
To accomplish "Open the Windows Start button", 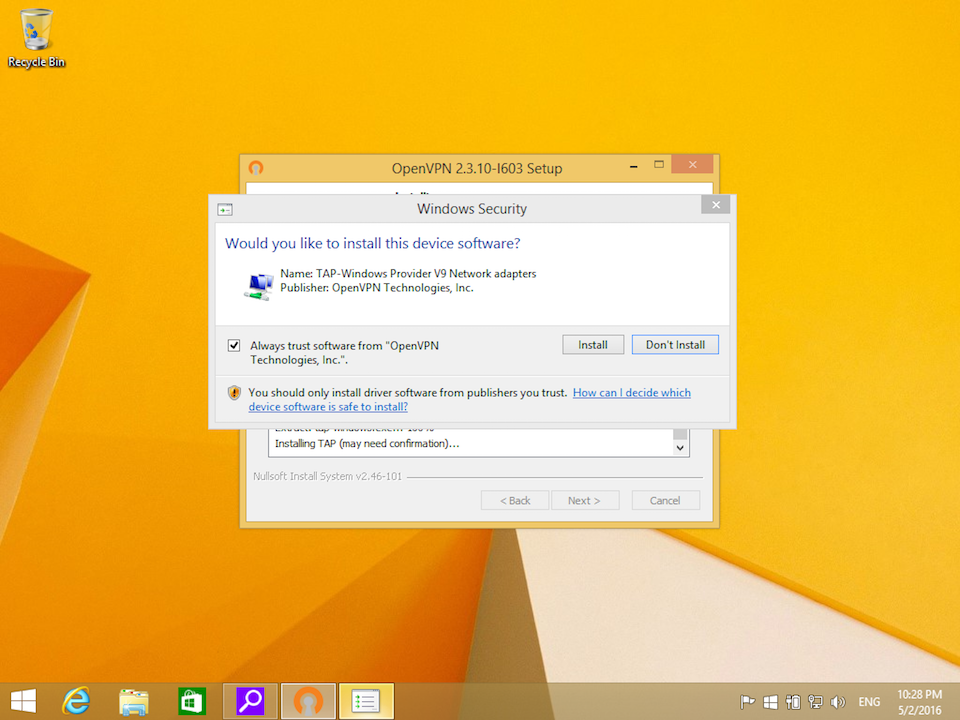I will click(x=23, y=701).
